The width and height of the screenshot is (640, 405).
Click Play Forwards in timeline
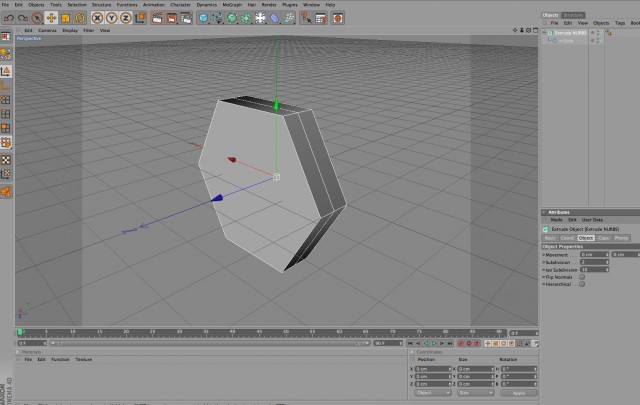[434, 344]
